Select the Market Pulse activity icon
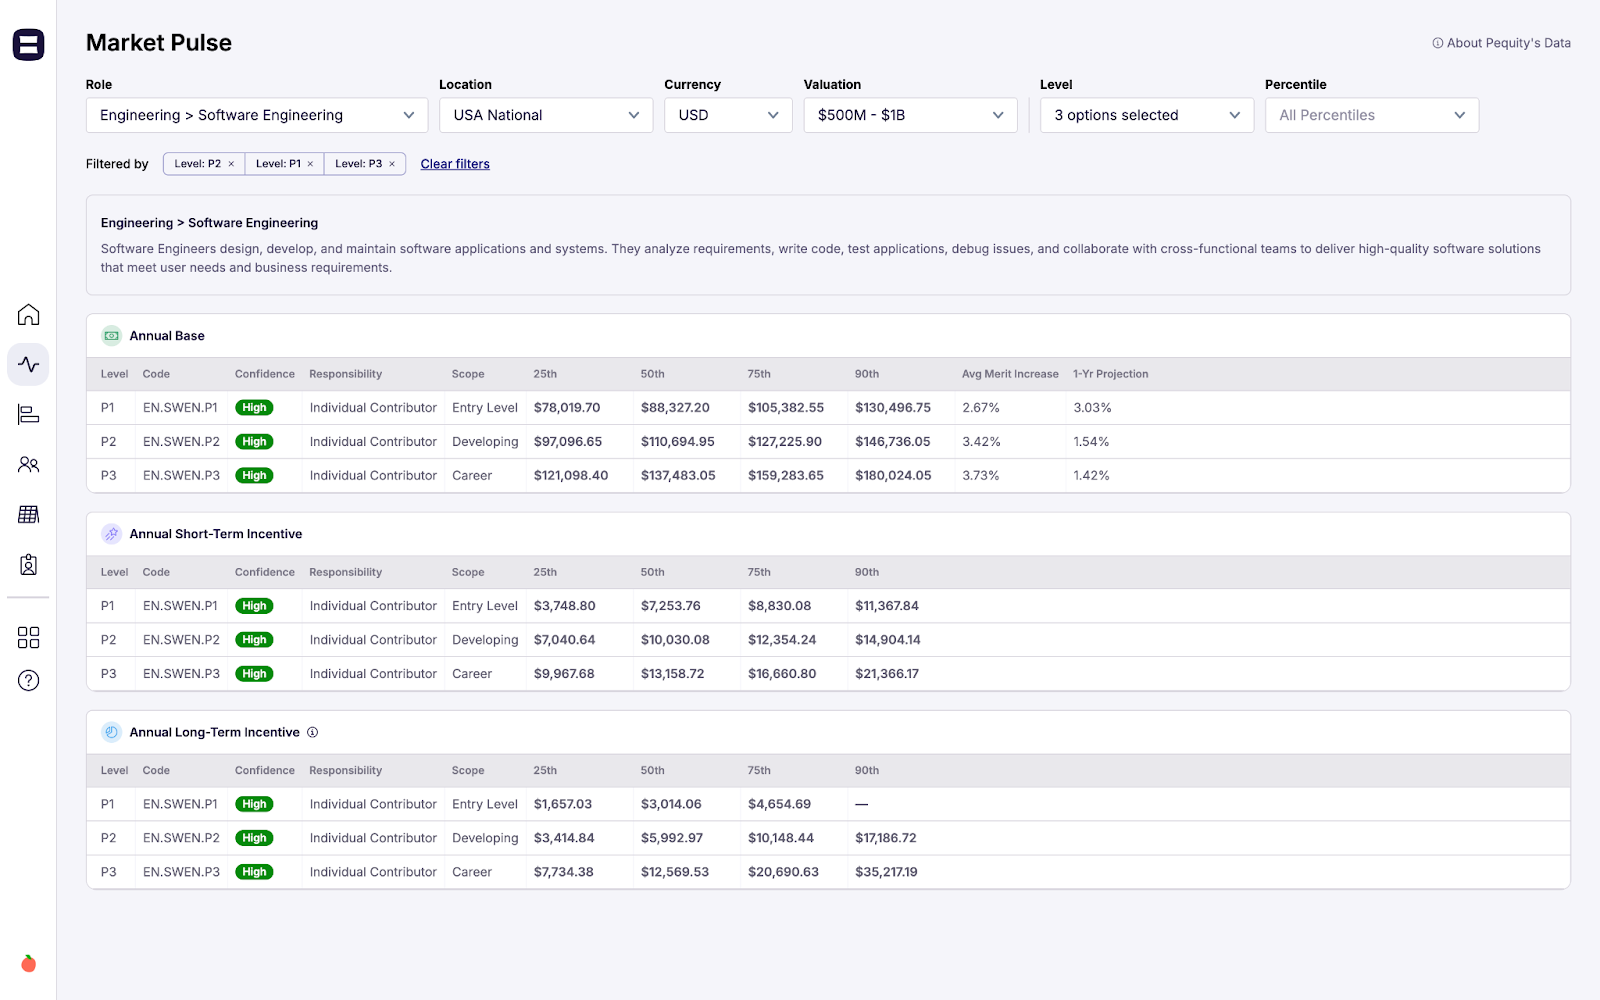 click(28, 365)
